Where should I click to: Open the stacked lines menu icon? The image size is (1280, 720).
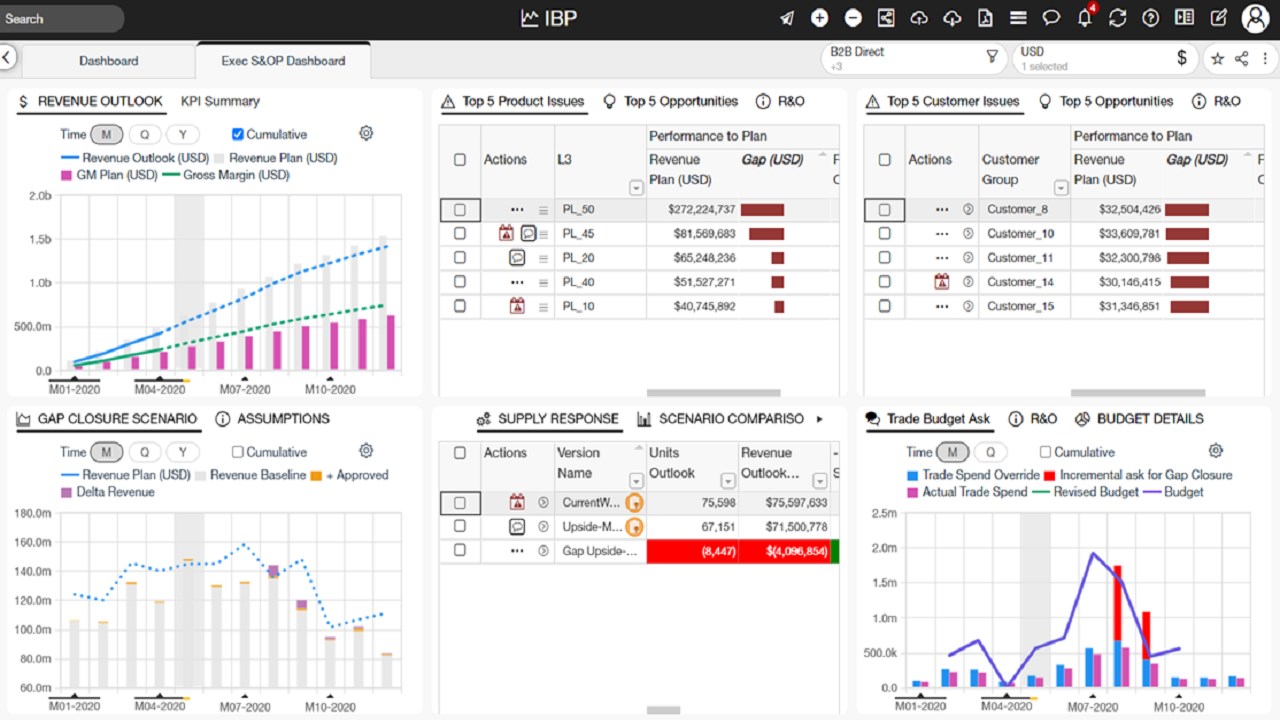pyautogui.click(x=1018, y=18)
